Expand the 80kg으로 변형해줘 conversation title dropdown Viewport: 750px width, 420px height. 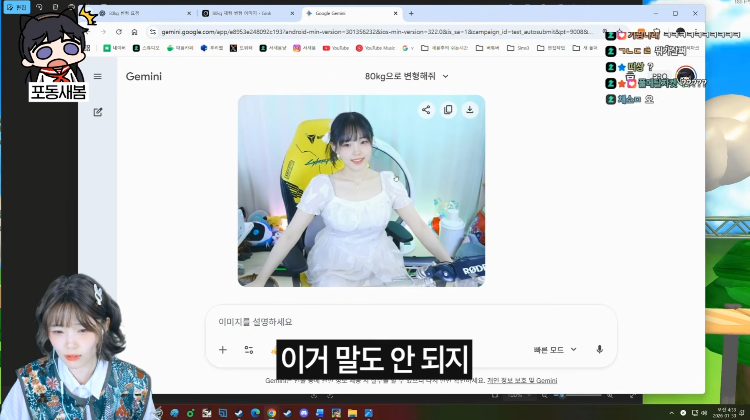click(407, 76)
